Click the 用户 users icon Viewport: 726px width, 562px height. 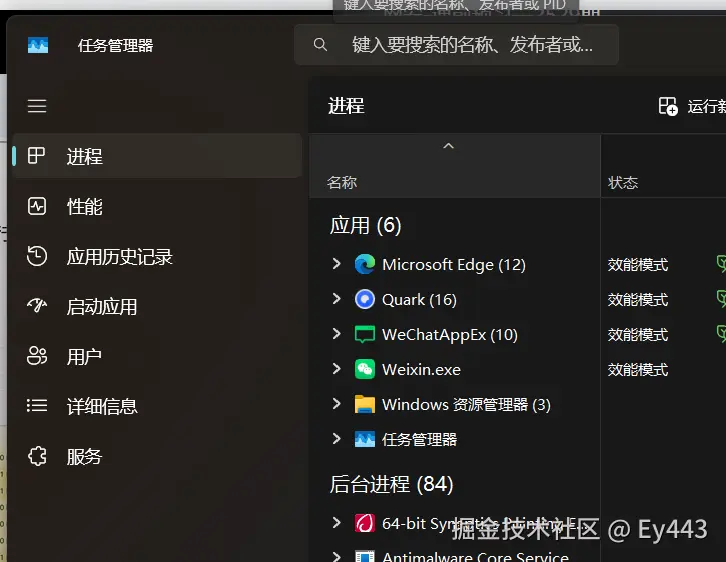(x=37, y=356)
